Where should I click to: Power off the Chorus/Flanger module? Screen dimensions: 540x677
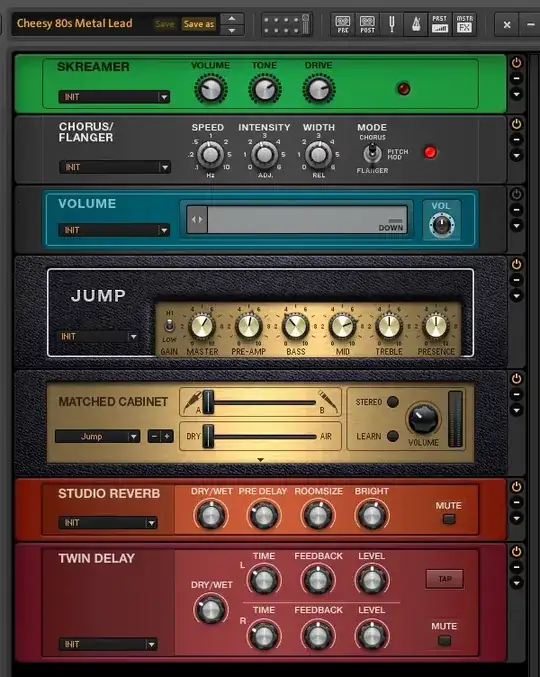click(x=516, y=124)
